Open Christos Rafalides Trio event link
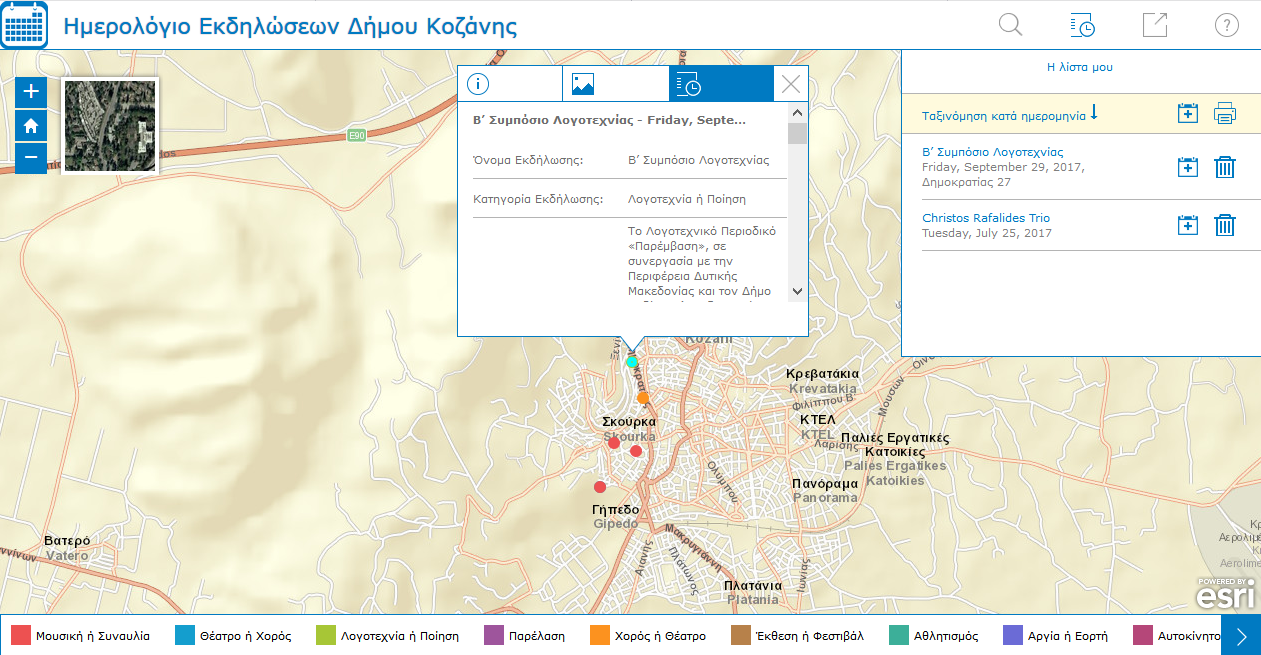The width and height of the screenshot is (1261, 655). (x=985, y=218)
